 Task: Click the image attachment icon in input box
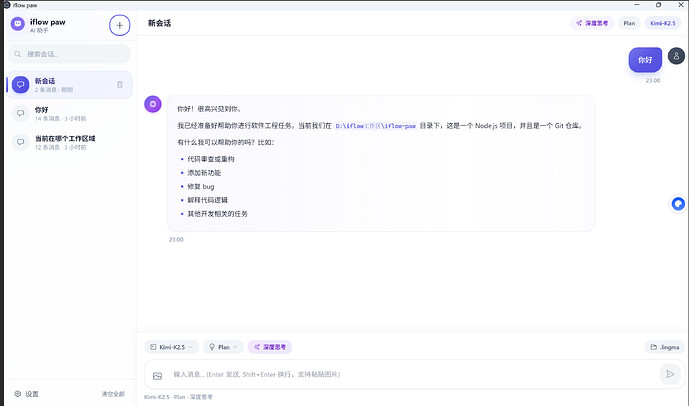(x=157, y=375)
